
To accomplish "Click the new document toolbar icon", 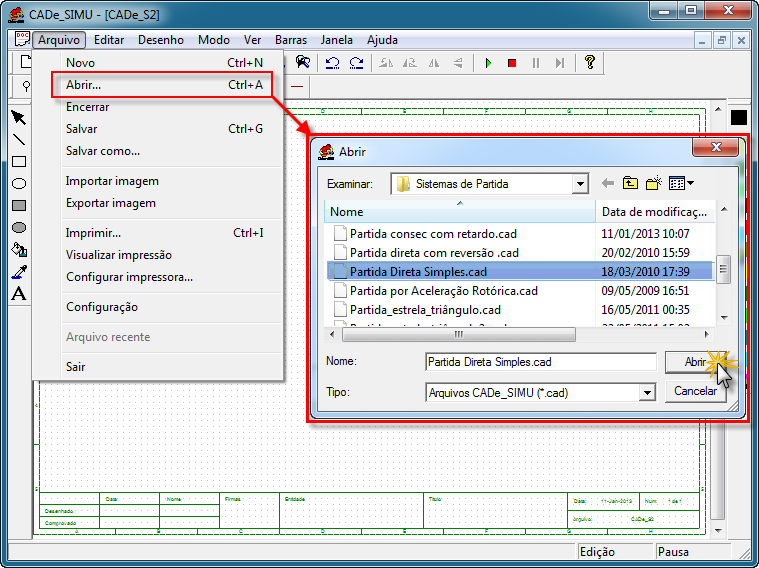I will tap(26, 62).
